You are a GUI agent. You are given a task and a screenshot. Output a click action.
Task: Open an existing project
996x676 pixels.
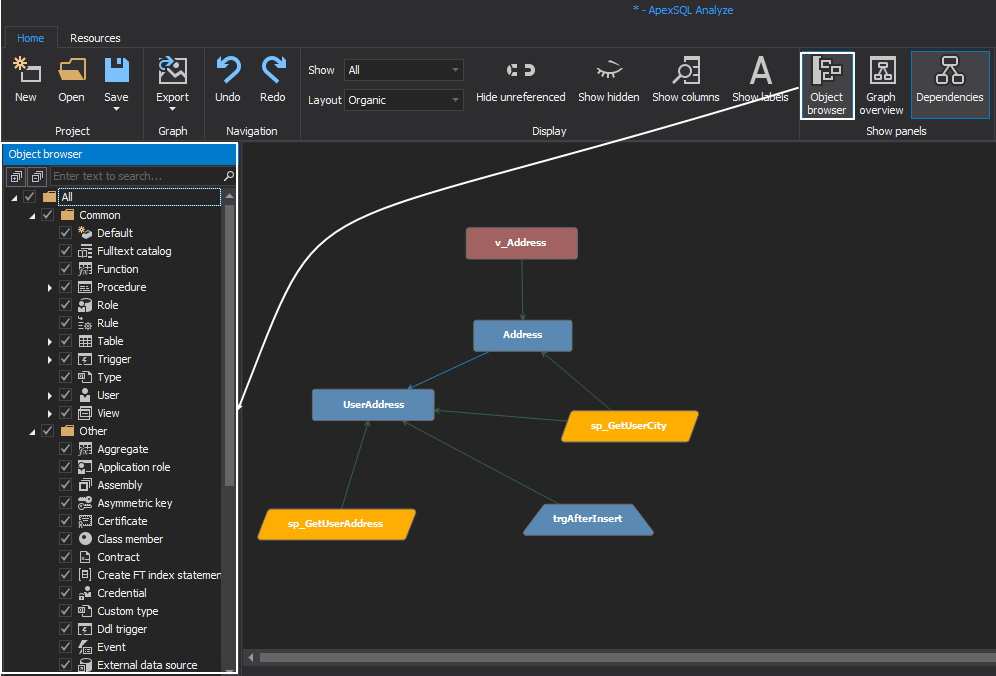[x=70, y=80]
